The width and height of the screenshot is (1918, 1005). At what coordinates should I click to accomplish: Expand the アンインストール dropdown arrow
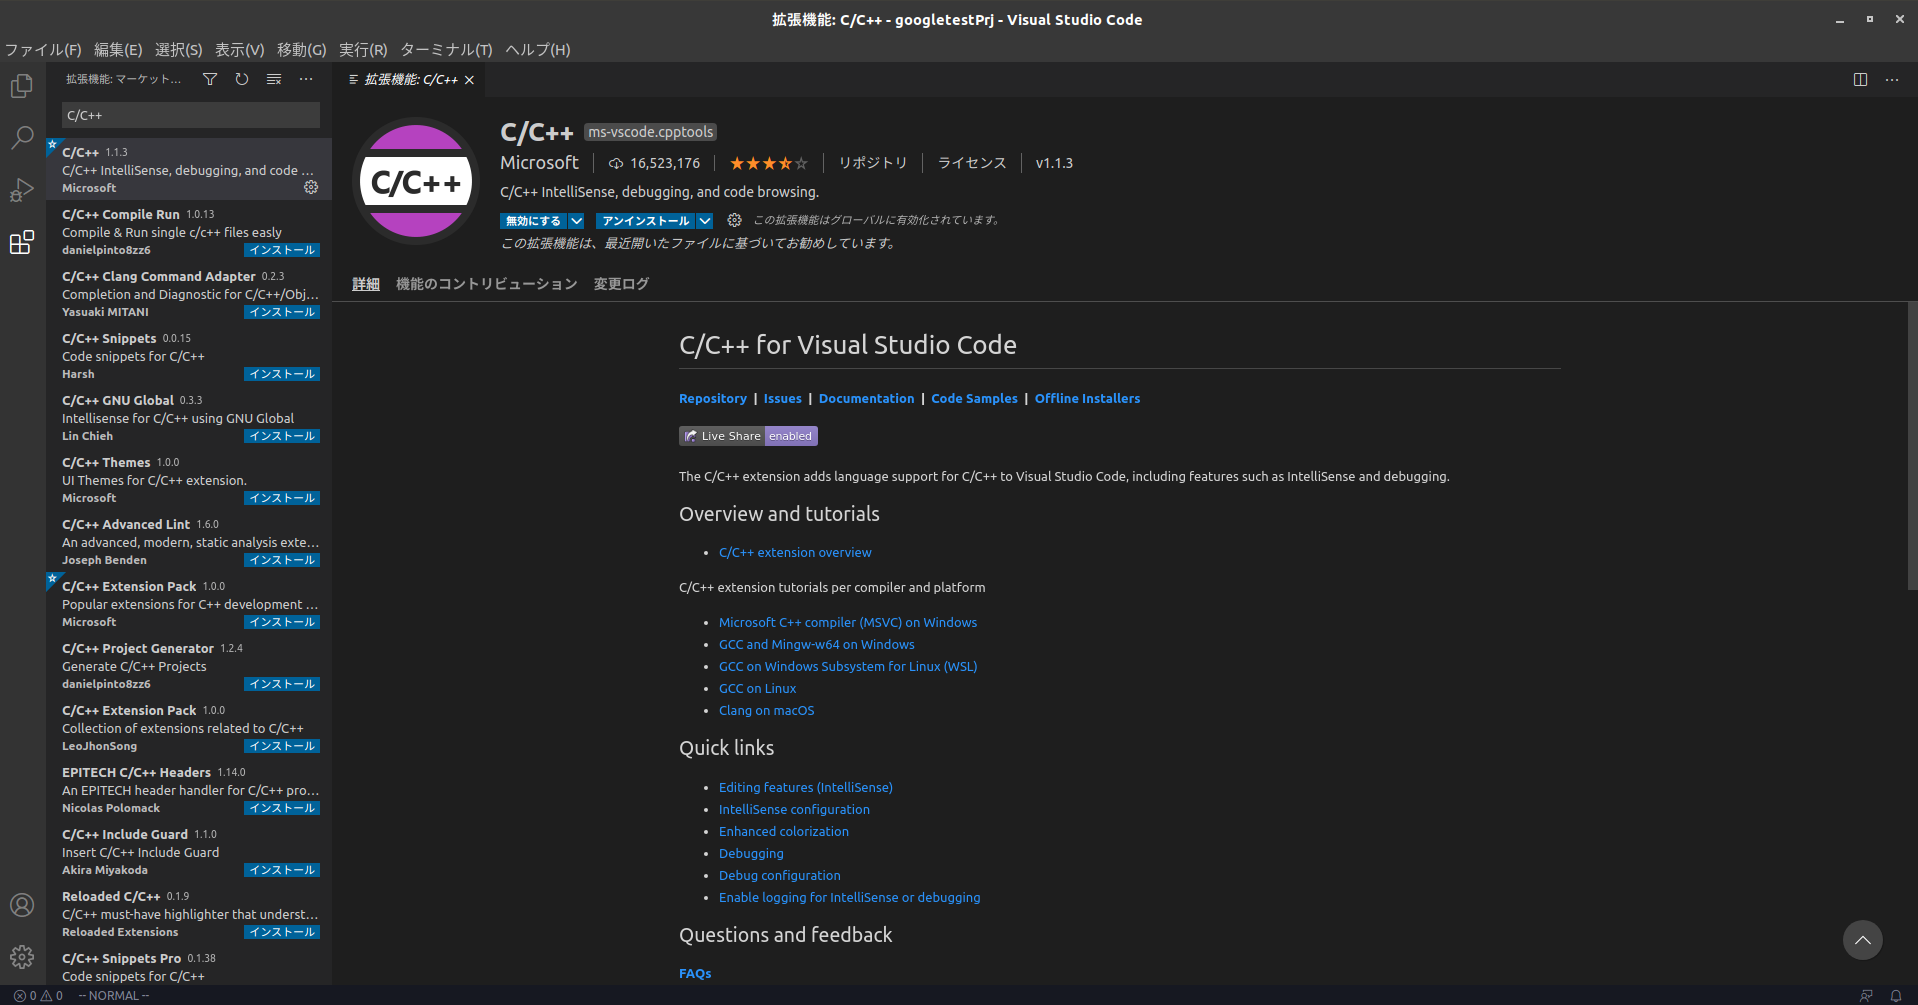click(705, 221)
